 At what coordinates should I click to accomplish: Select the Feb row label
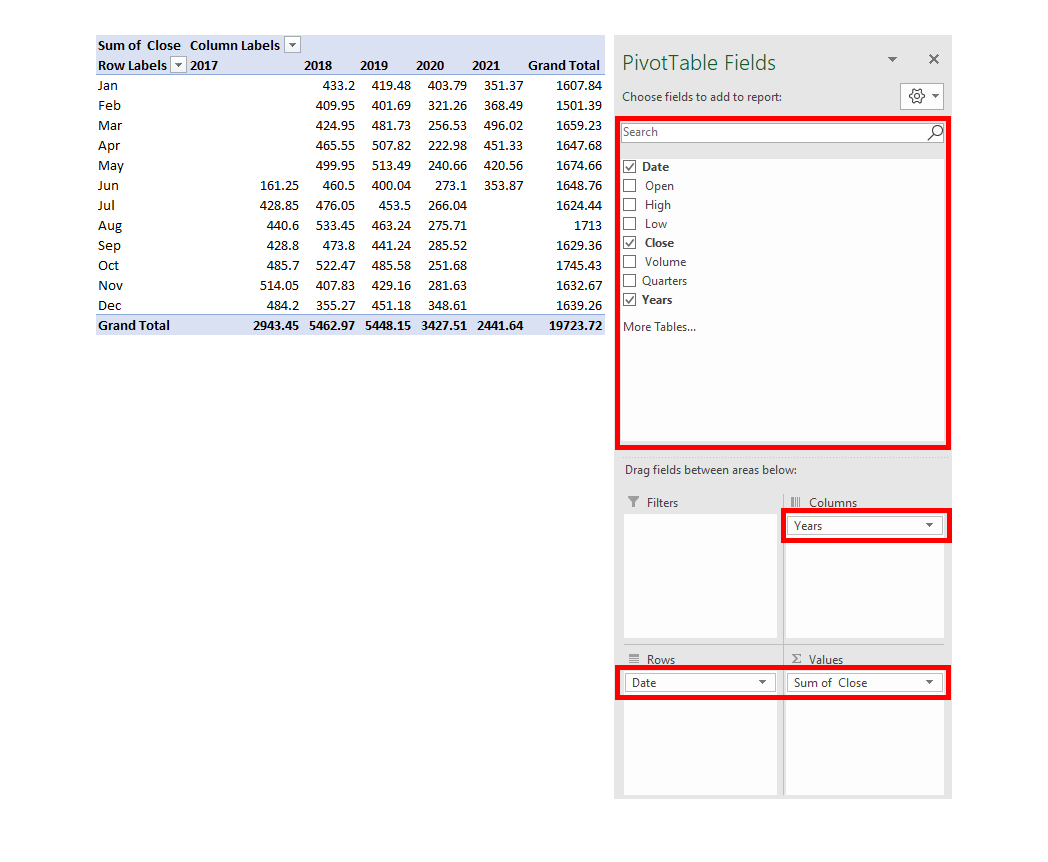(109, 106)
